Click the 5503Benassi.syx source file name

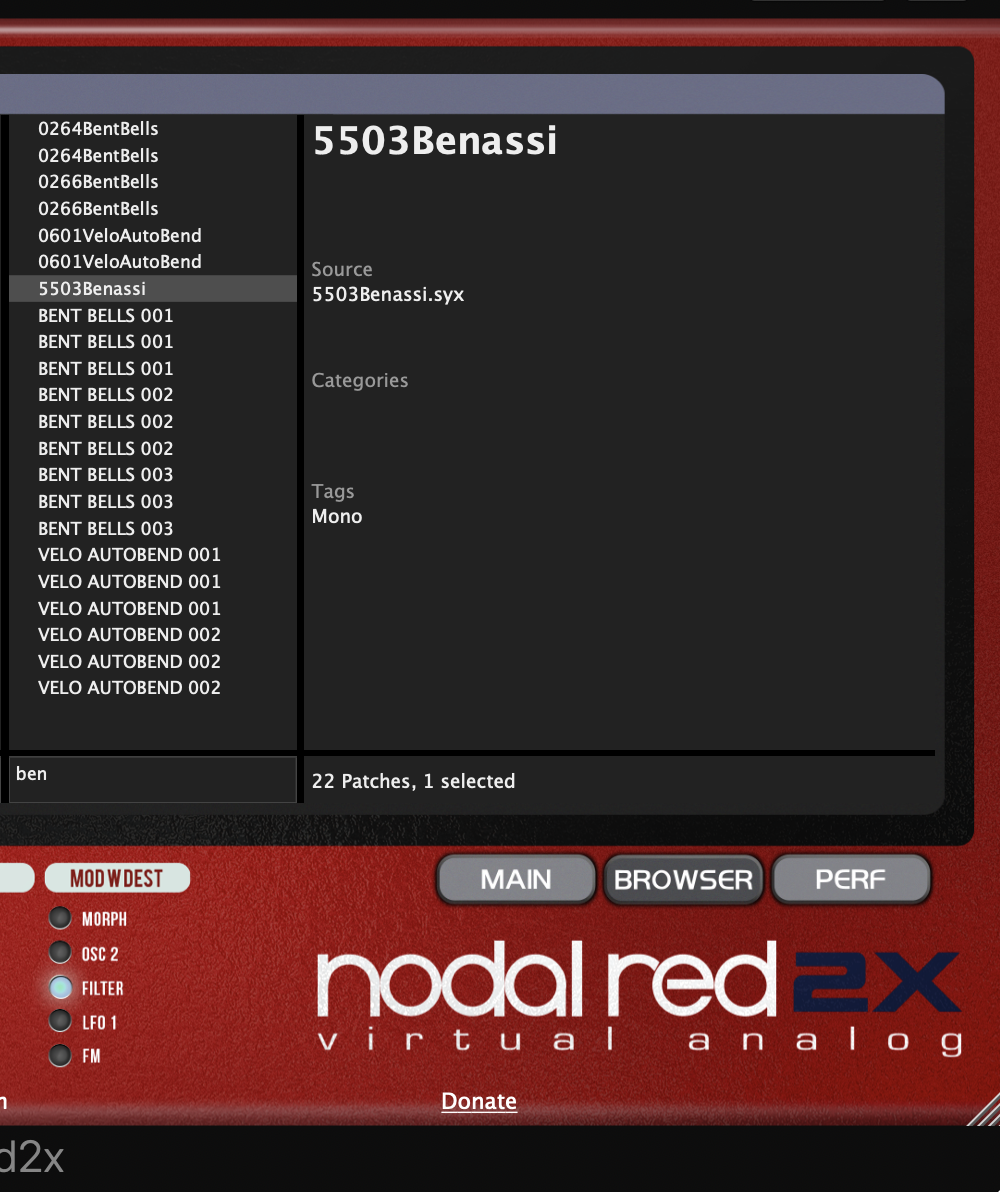coord(388,295)
